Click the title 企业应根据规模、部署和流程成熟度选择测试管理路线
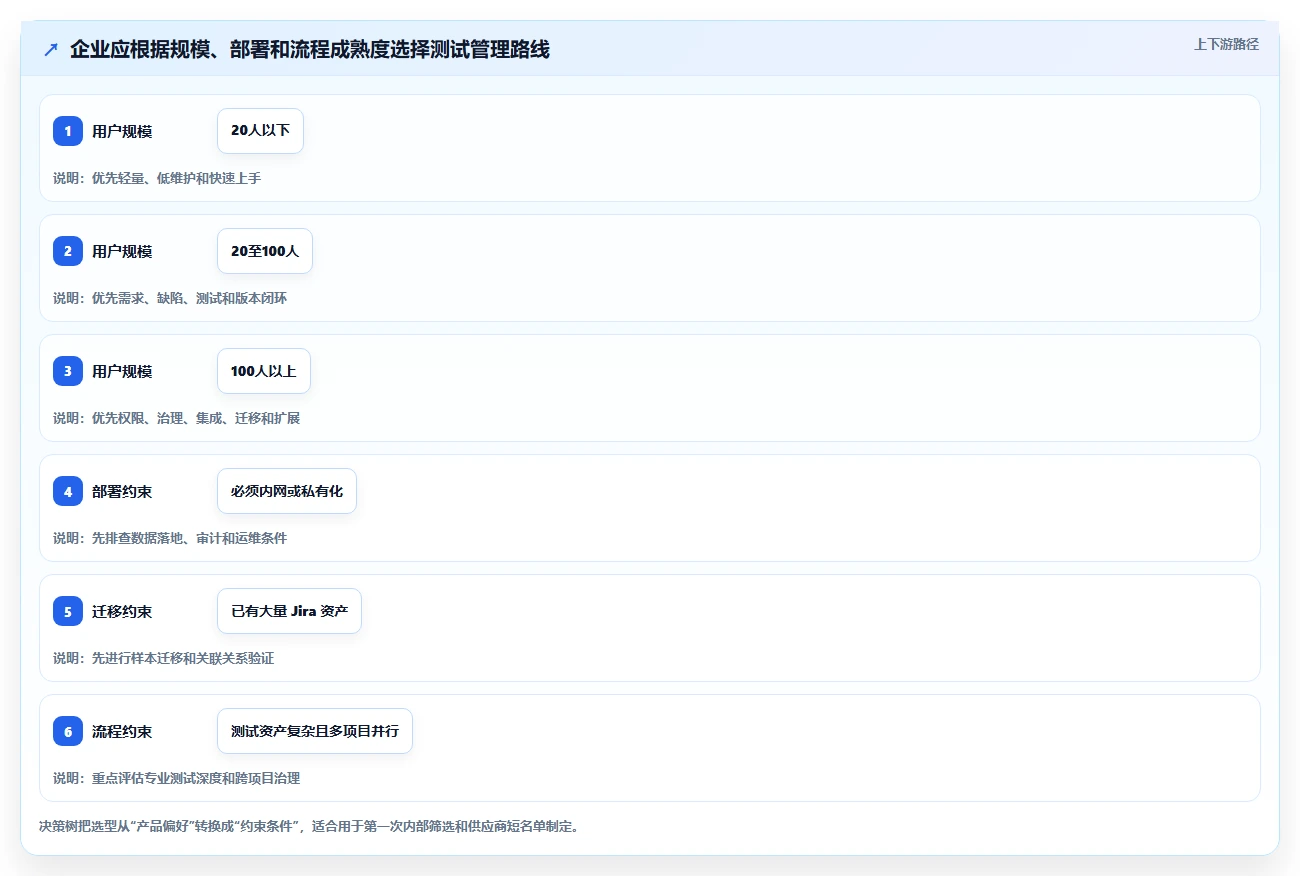 click(310, 49)
